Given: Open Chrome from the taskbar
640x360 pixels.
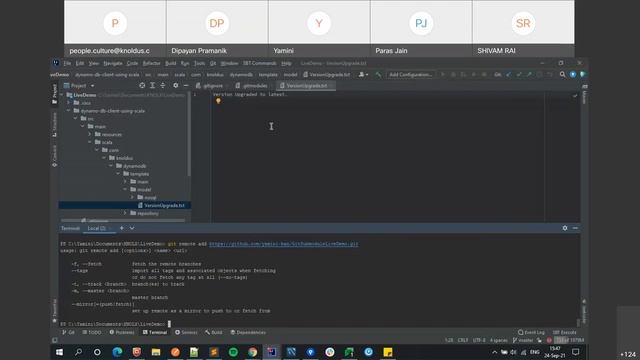Looking at the screenshot, I should pos(252,352).
